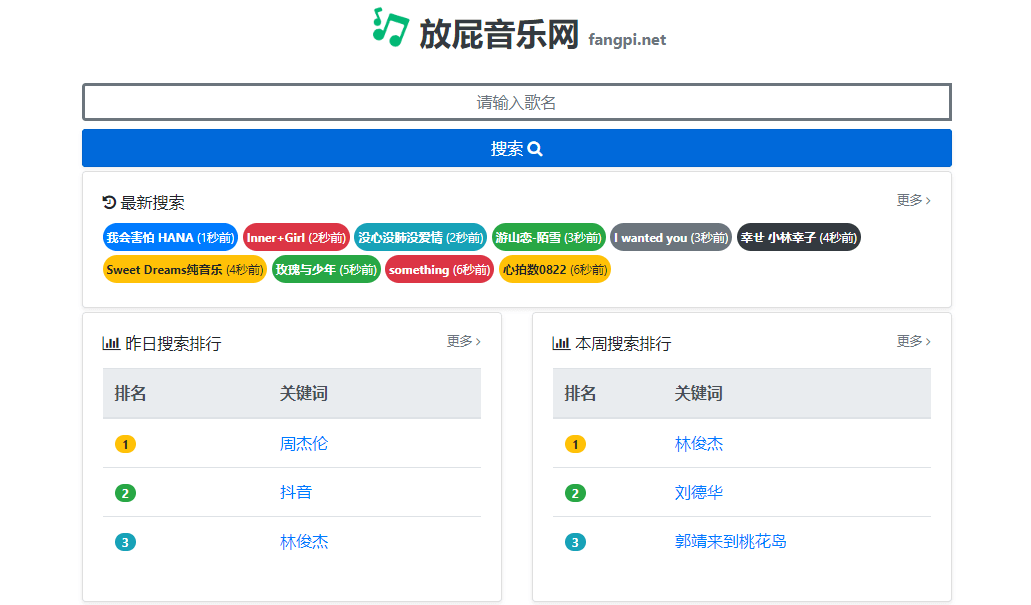Image resolution: width=1031 pixels, height=605 pixels.
Task: Select the 刘德华 keyword link
Action: [699, 492]
